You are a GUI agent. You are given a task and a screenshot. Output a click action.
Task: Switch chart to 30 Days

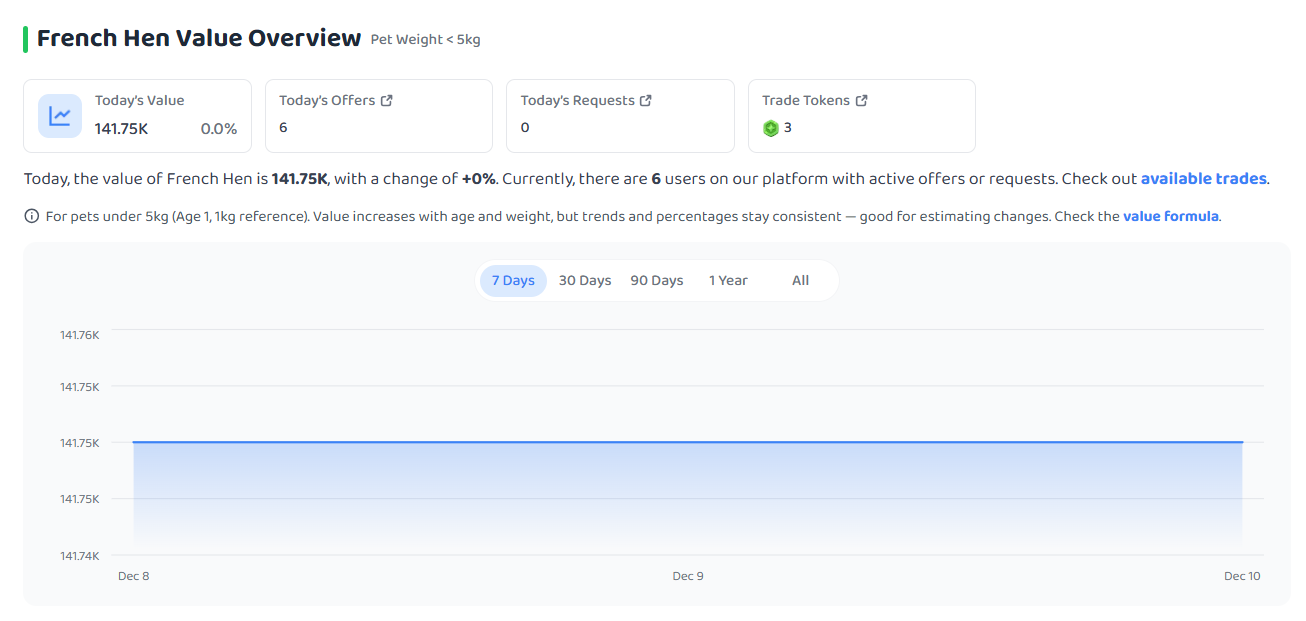point(585,281)
